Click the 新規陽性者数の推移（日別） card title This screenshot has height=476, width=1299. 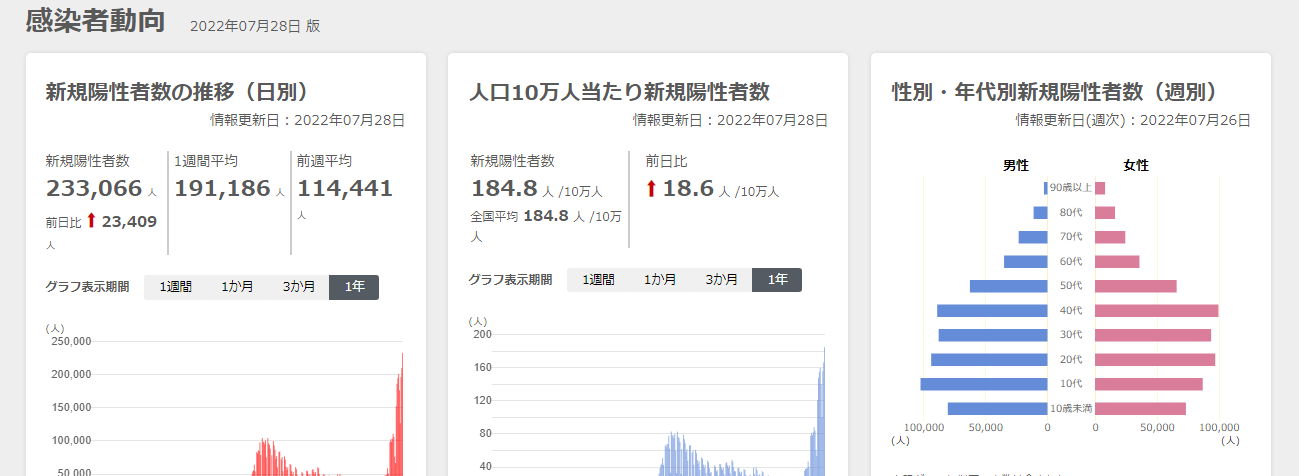click(176, 92)
